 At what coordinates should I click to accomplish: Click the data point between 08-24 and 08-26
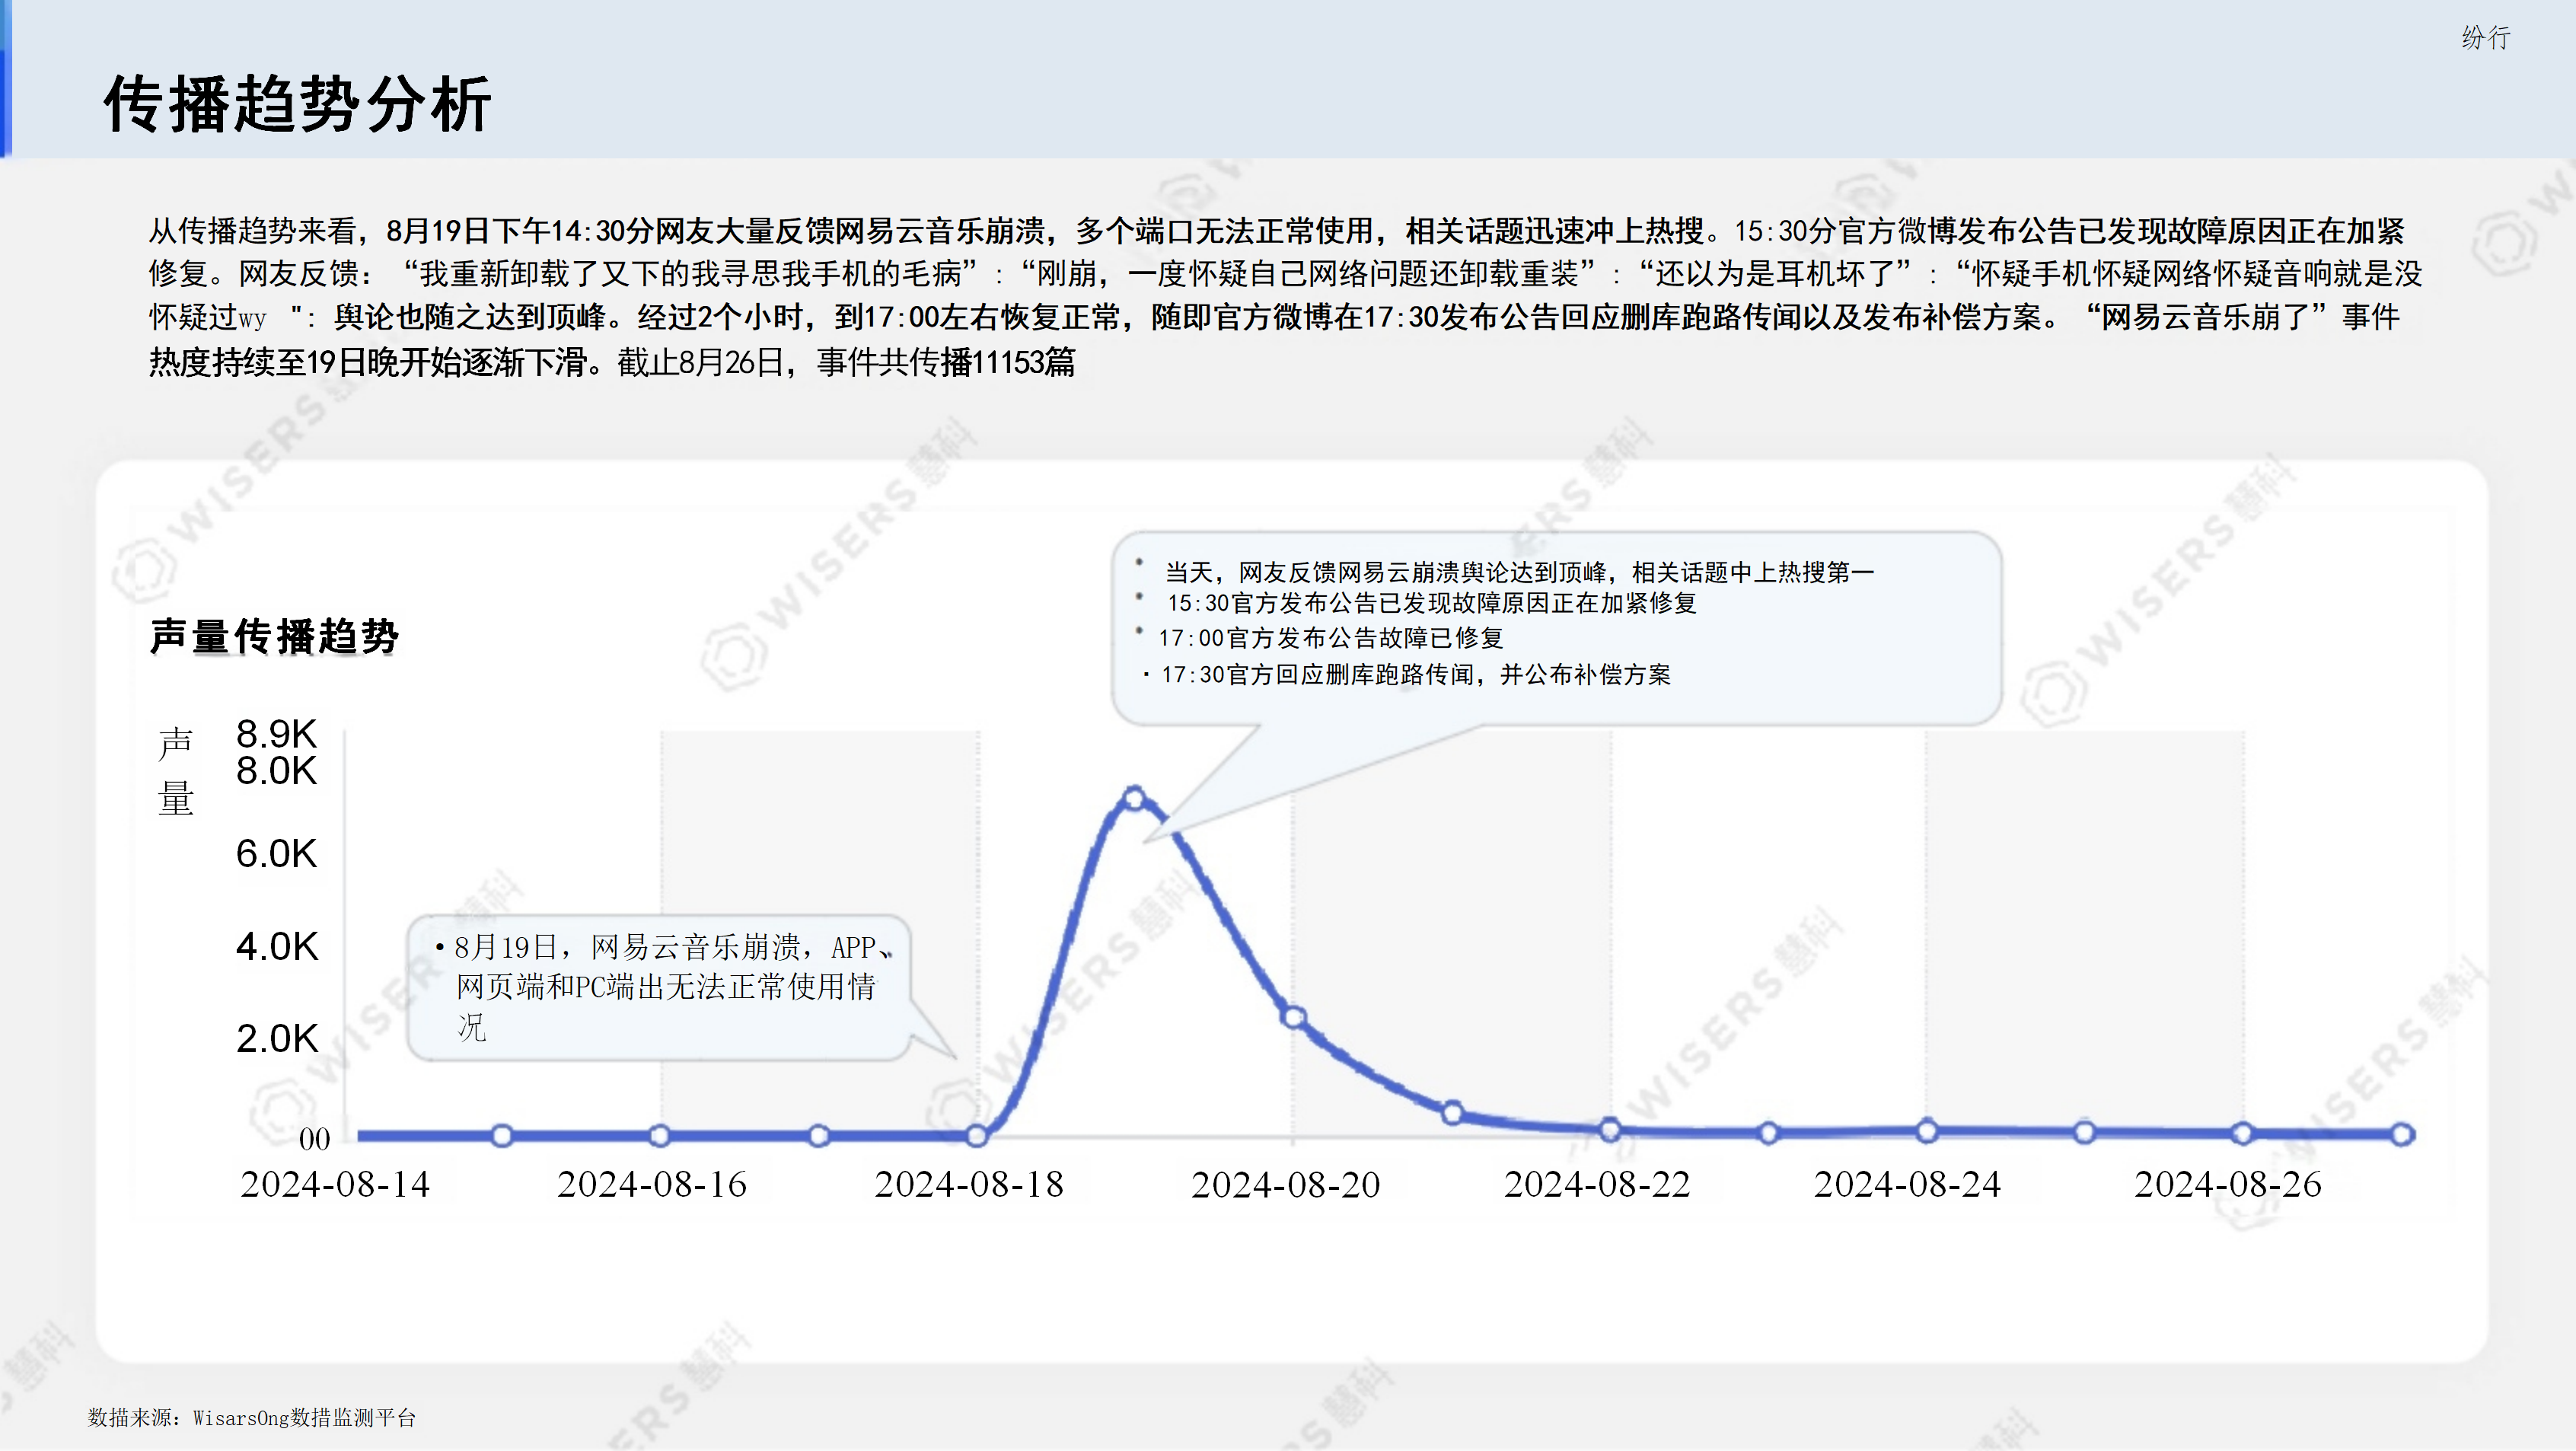2085,1132
